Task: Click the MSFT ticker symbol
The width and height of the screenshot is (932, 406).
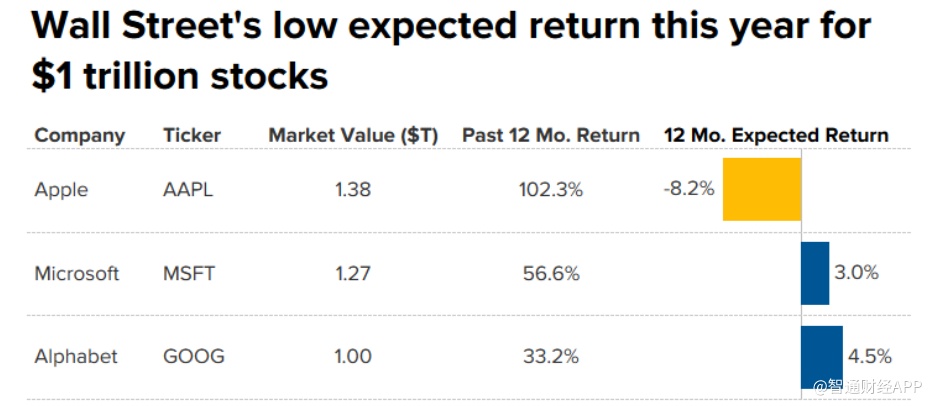Action: coord(189,273)
